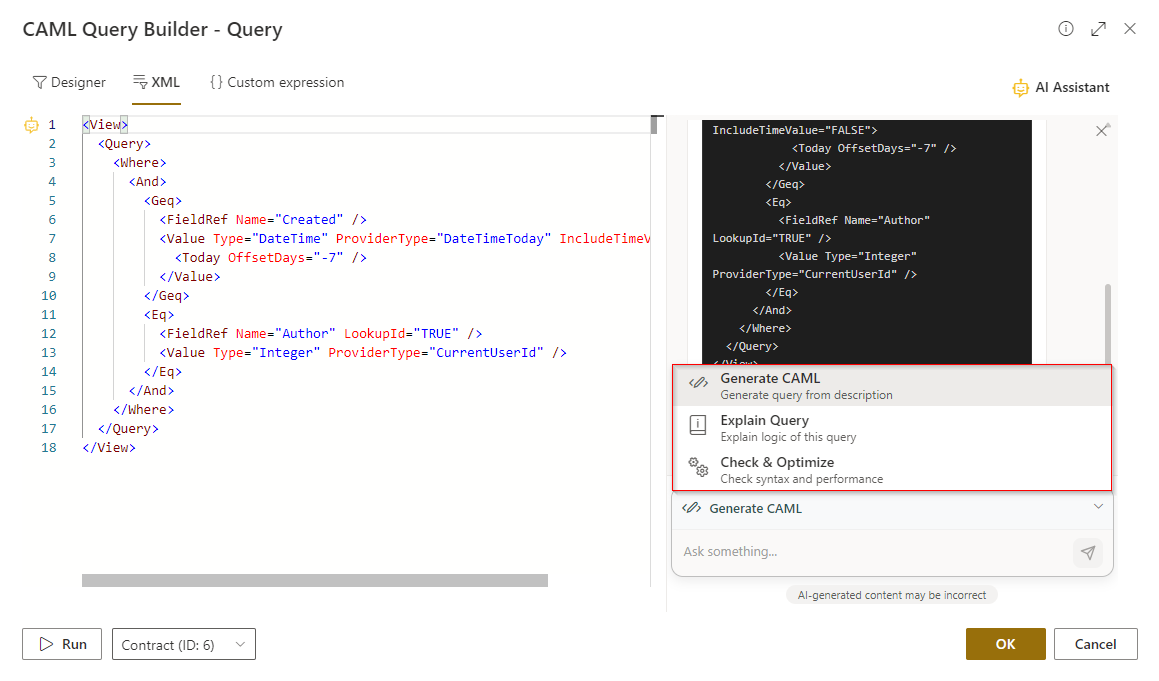1159x681 pixels.
Task: Click the Explain Query book icon
Action: click(x=698, y=427)
